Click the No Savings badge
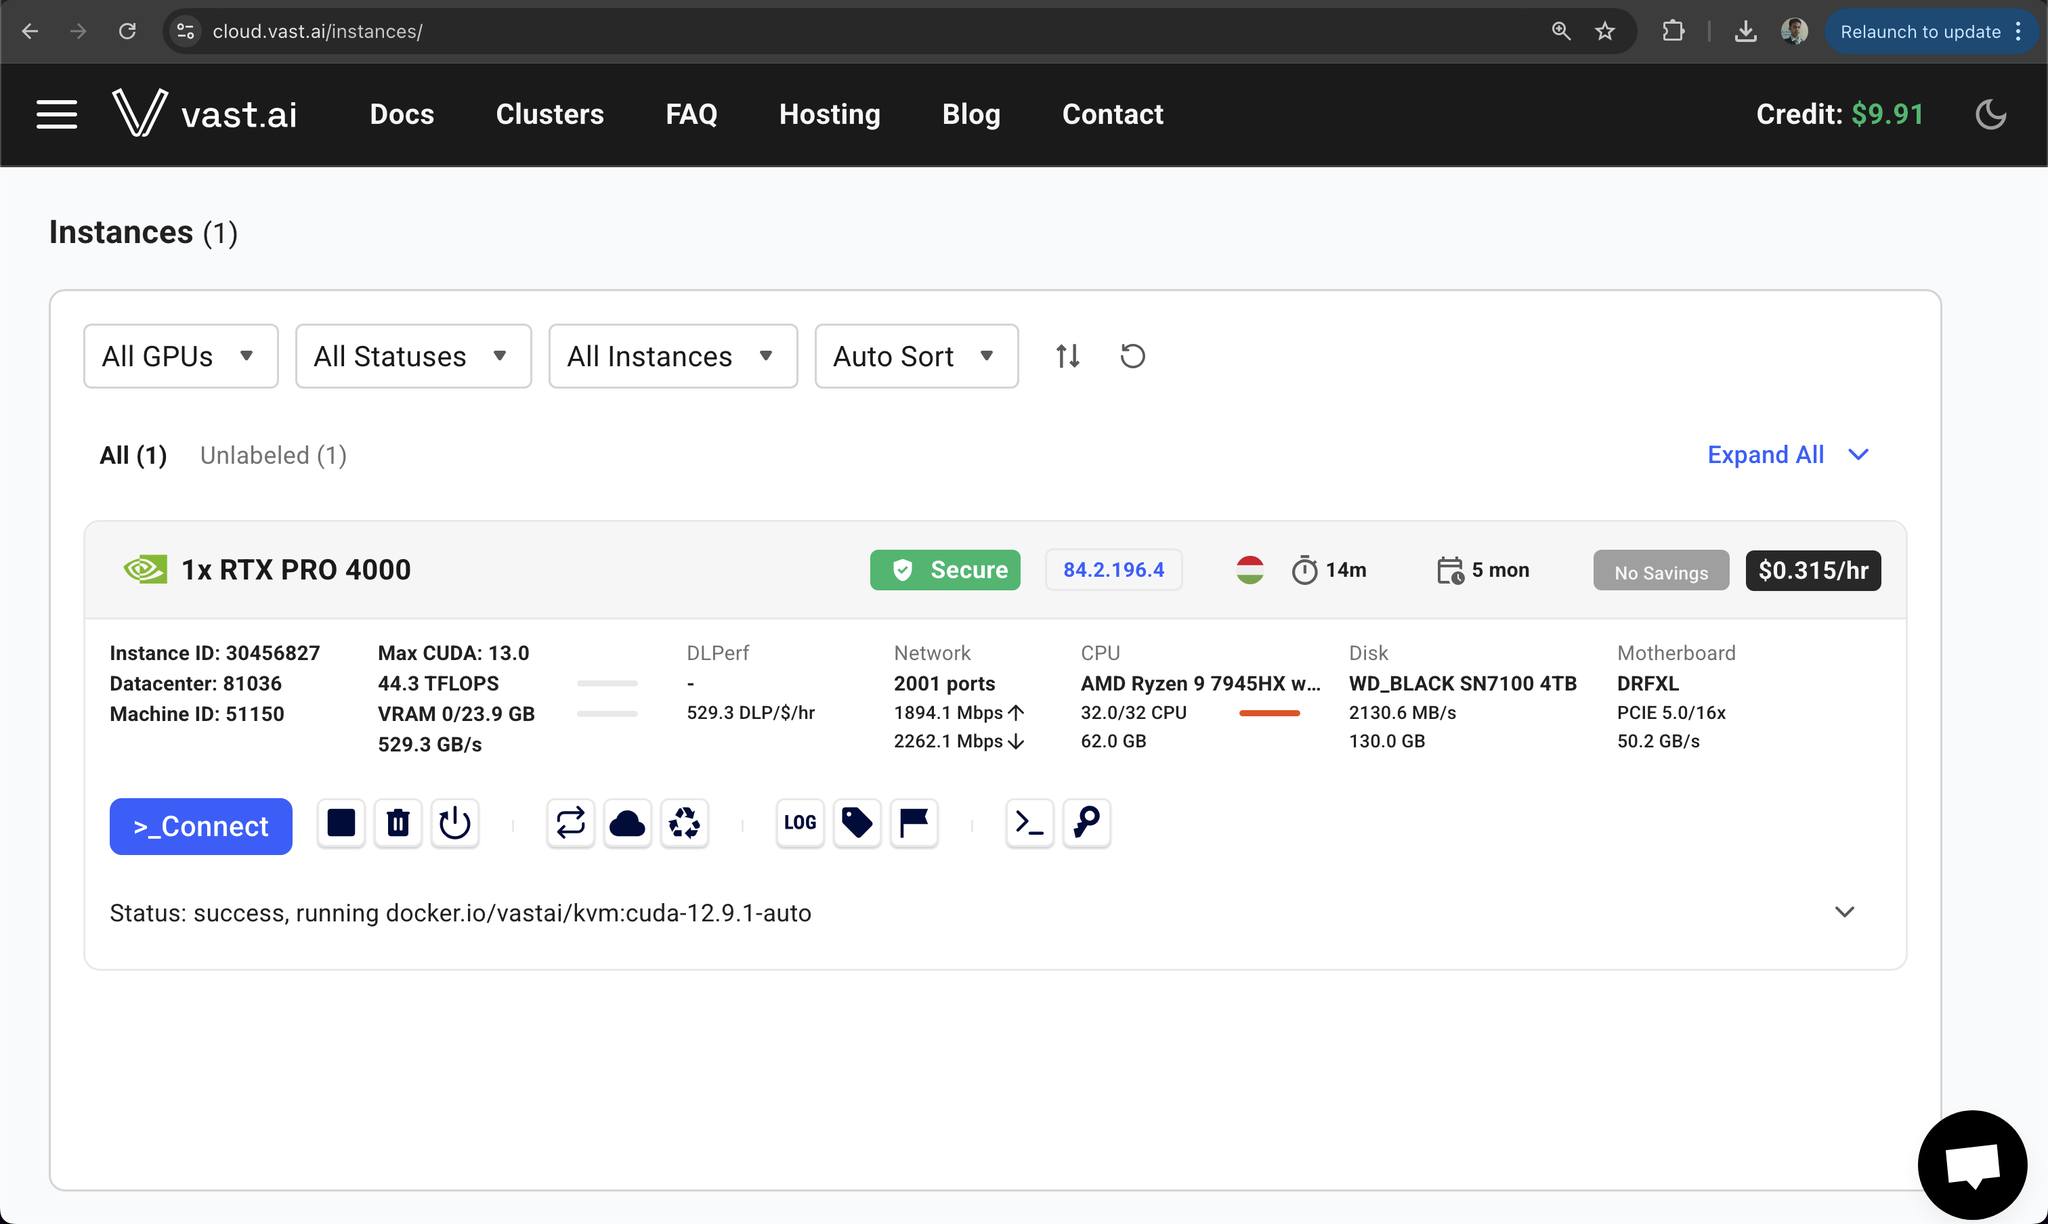Image resolution: width=2048 pixels, height=1224 pixels. pyautogui.click(x=1661, y=571)
